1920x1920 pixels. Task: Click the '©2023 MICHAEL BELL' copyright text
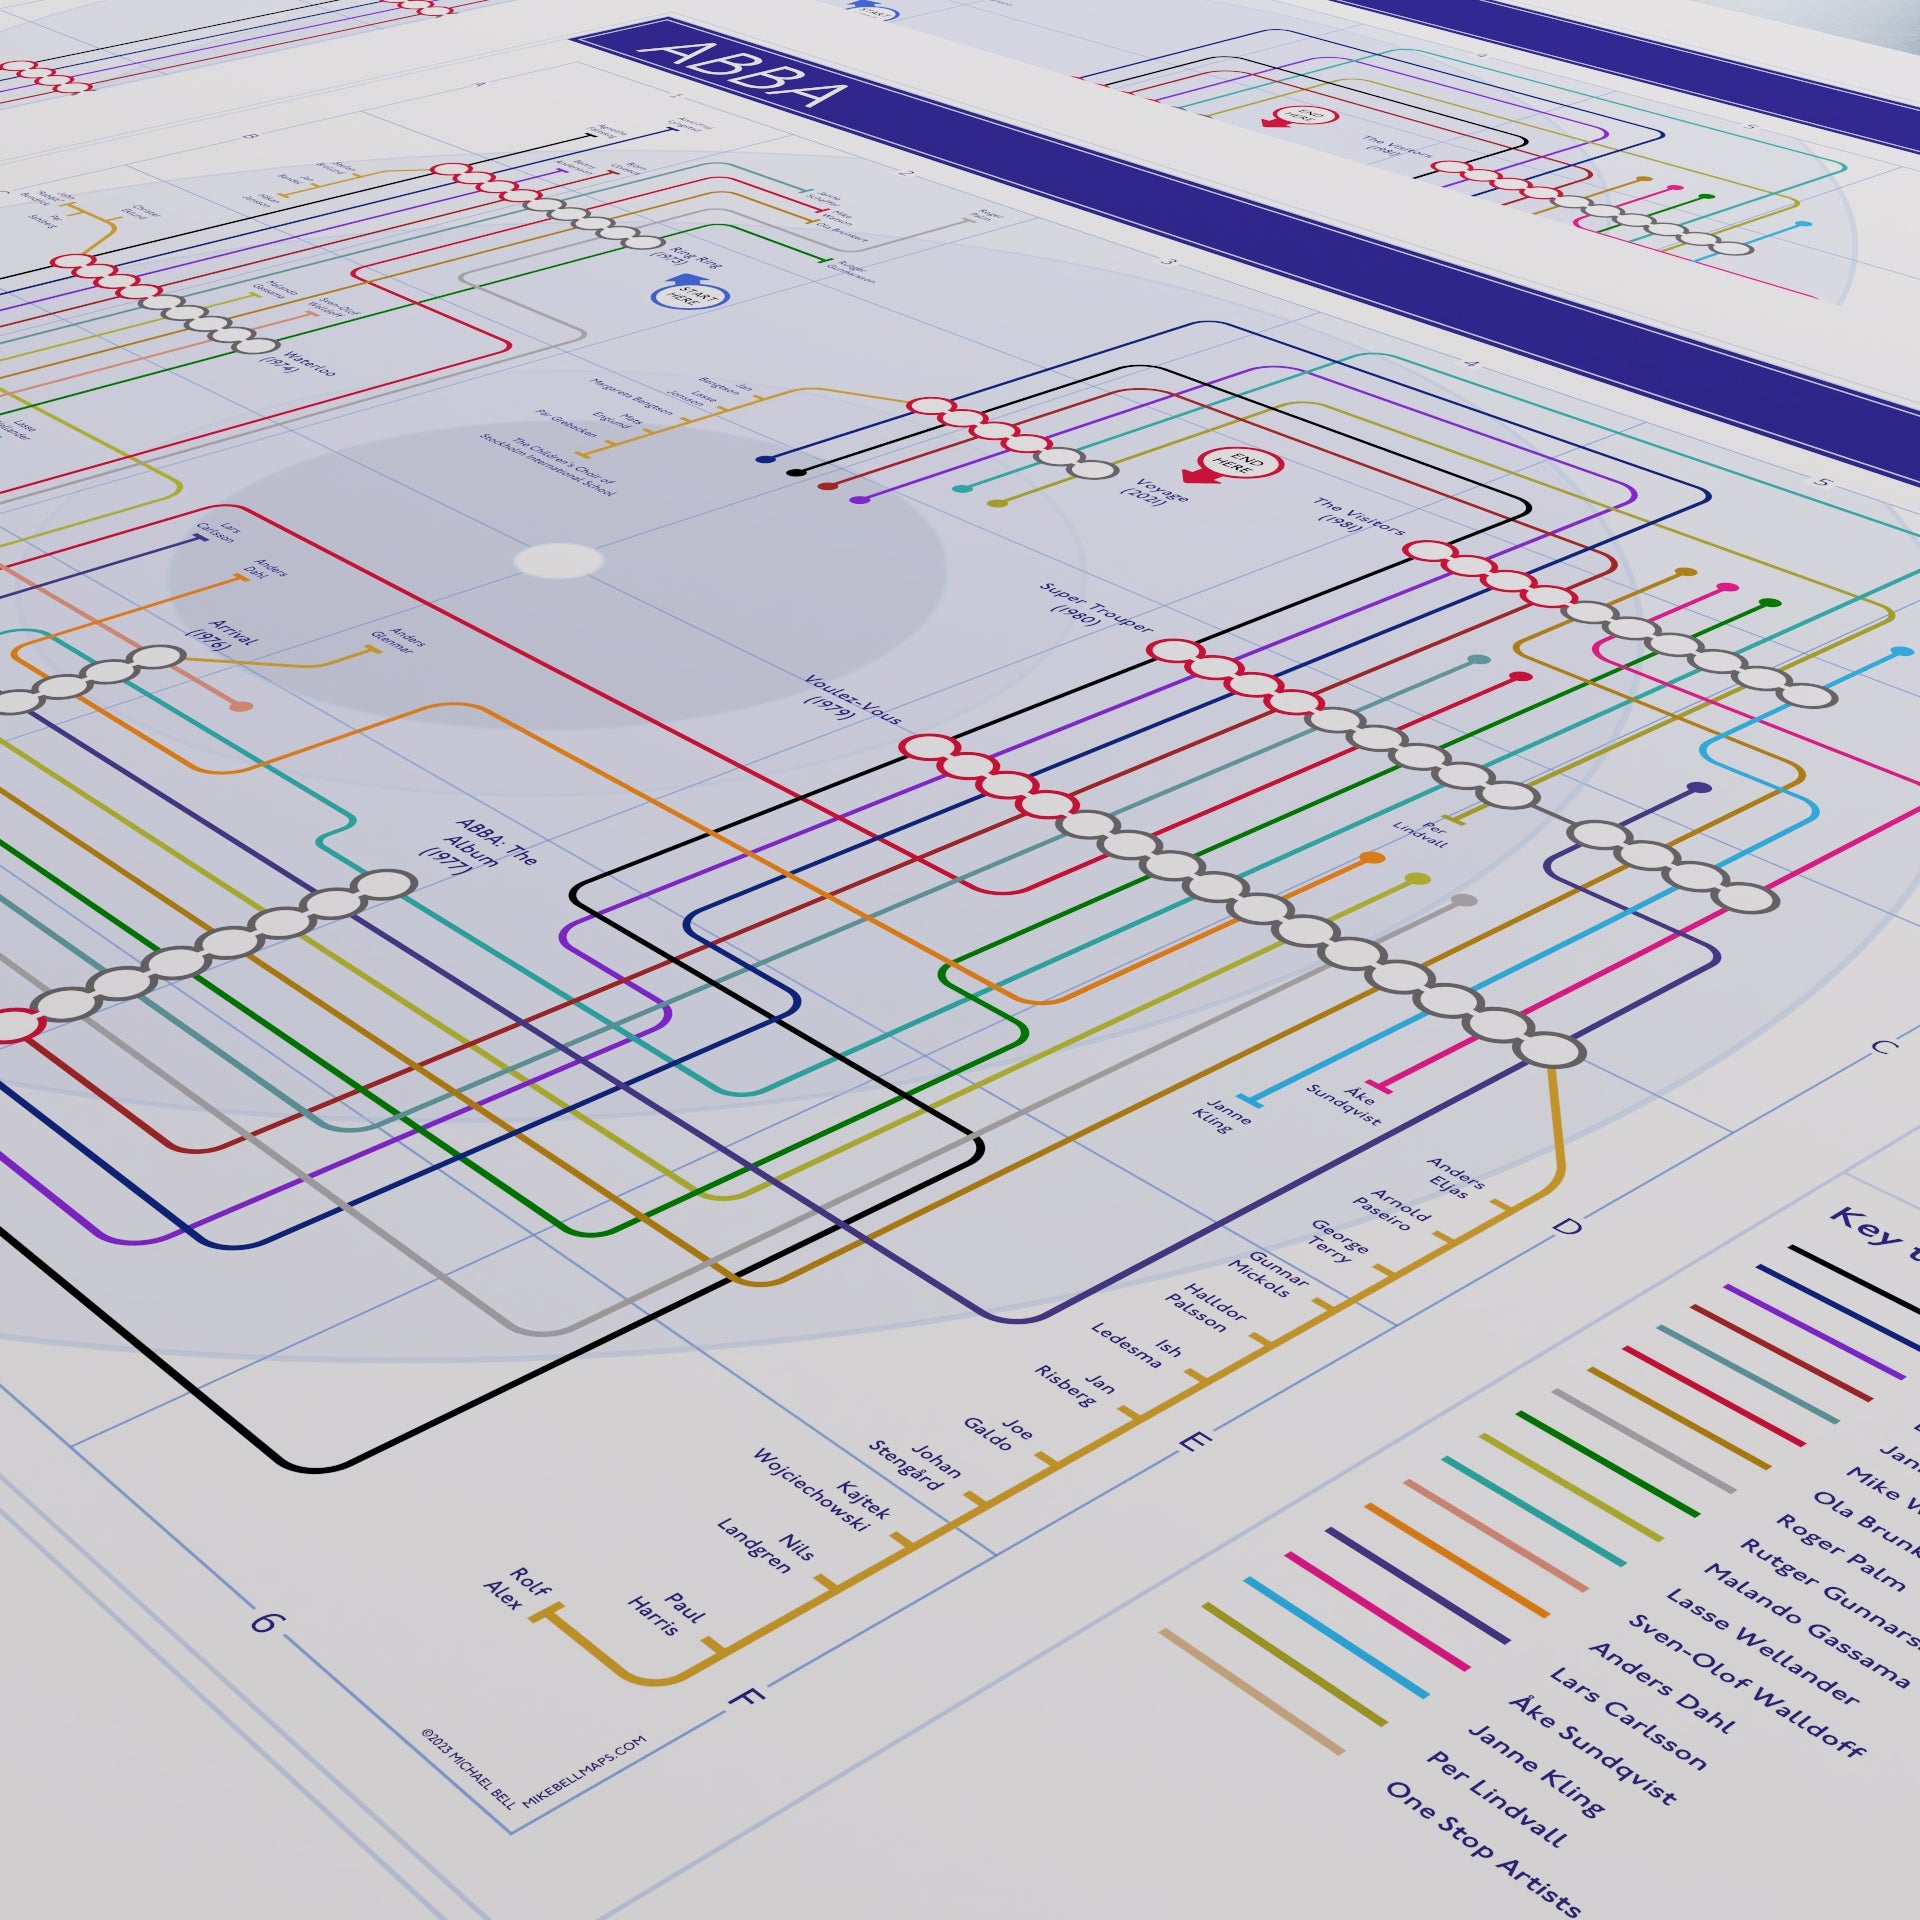click(468, 1767)
